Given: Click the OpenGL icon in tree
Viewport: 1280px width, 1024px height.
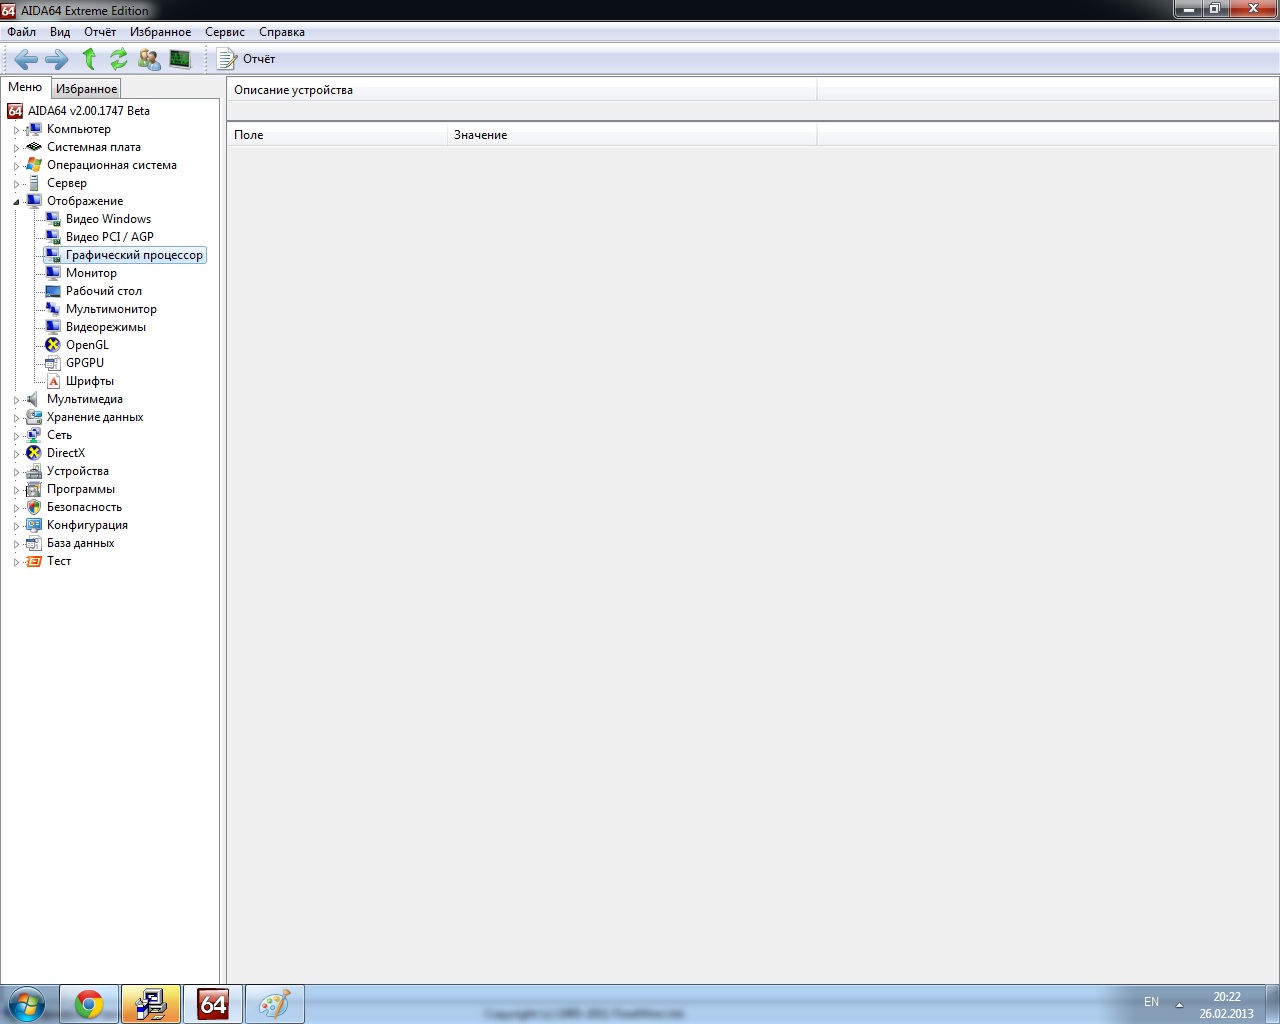Looking at the screenshot, I should (x=53, y=345).
